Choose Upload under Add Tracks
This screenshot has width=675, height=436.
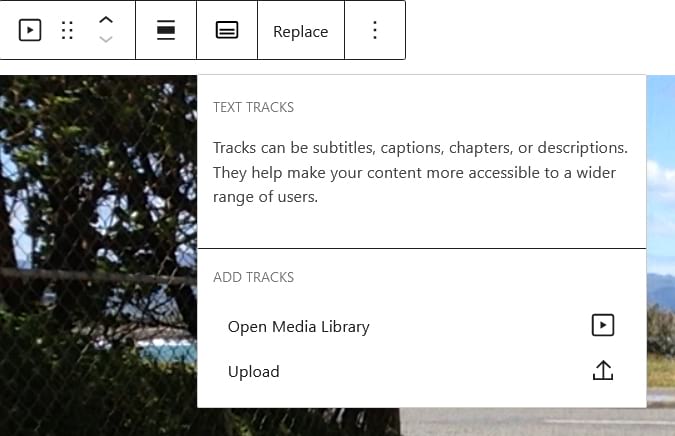254,371
